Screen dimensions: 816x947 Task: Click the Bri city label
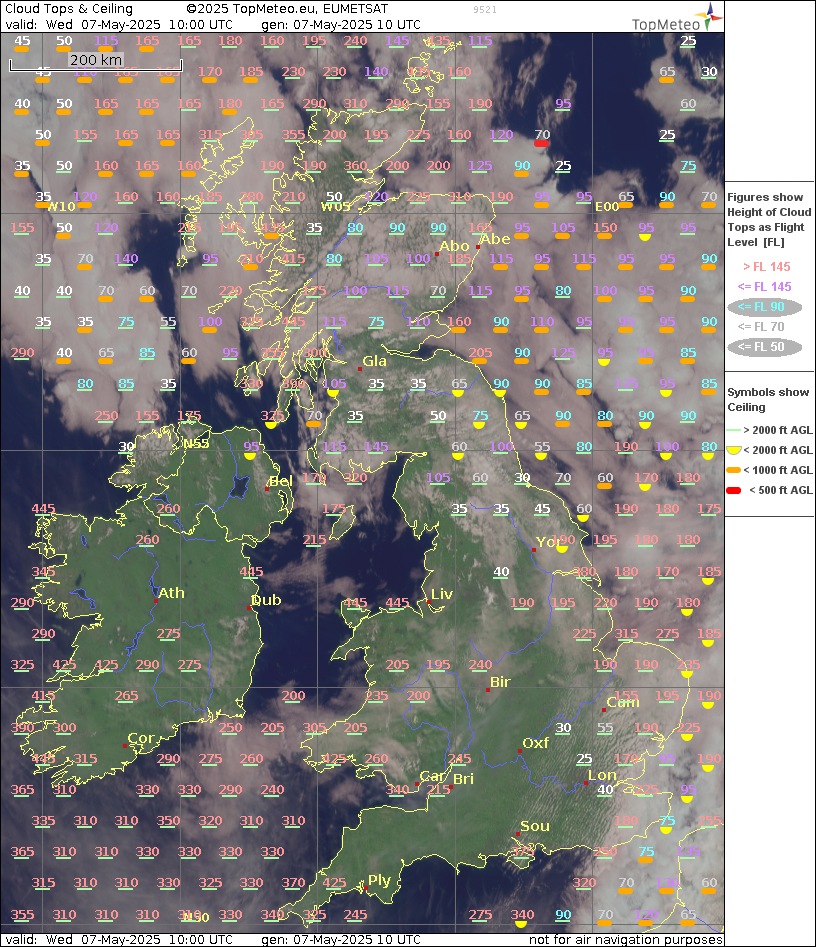tap(463, 779)
